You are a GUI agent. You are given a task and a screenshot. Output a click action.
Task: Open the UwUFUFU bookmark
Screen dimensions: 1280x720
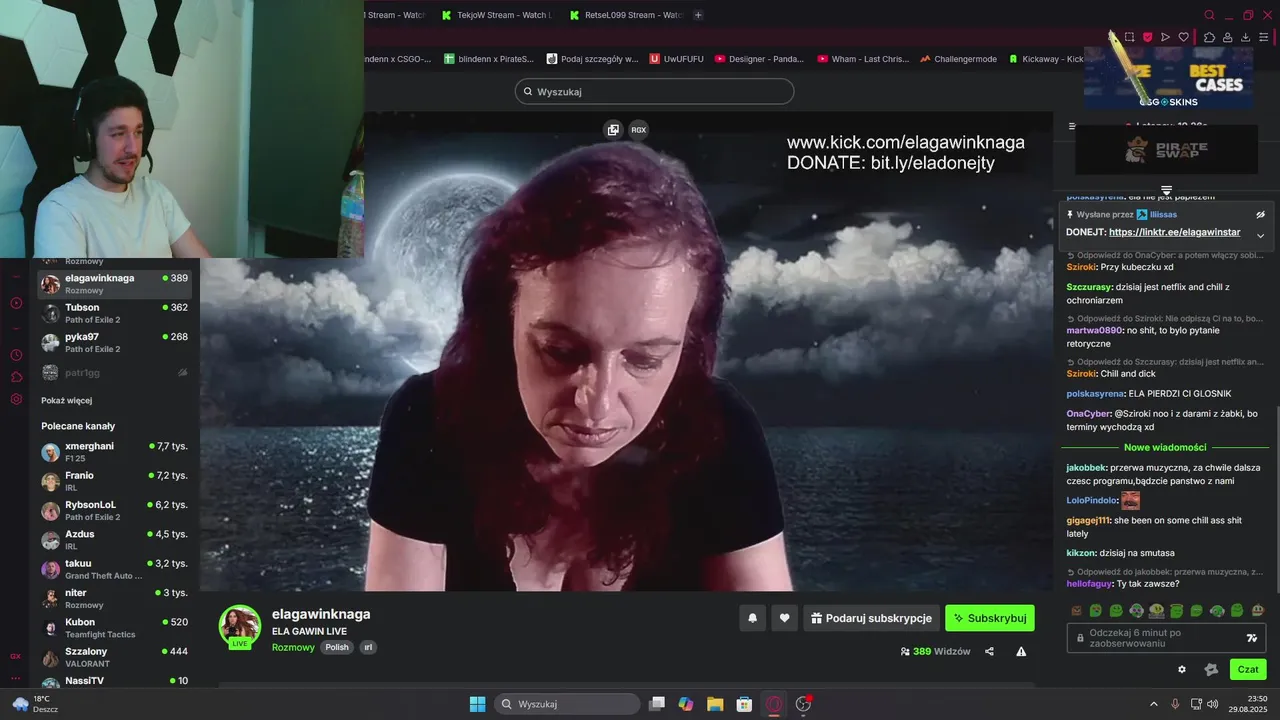coord(676,59)
